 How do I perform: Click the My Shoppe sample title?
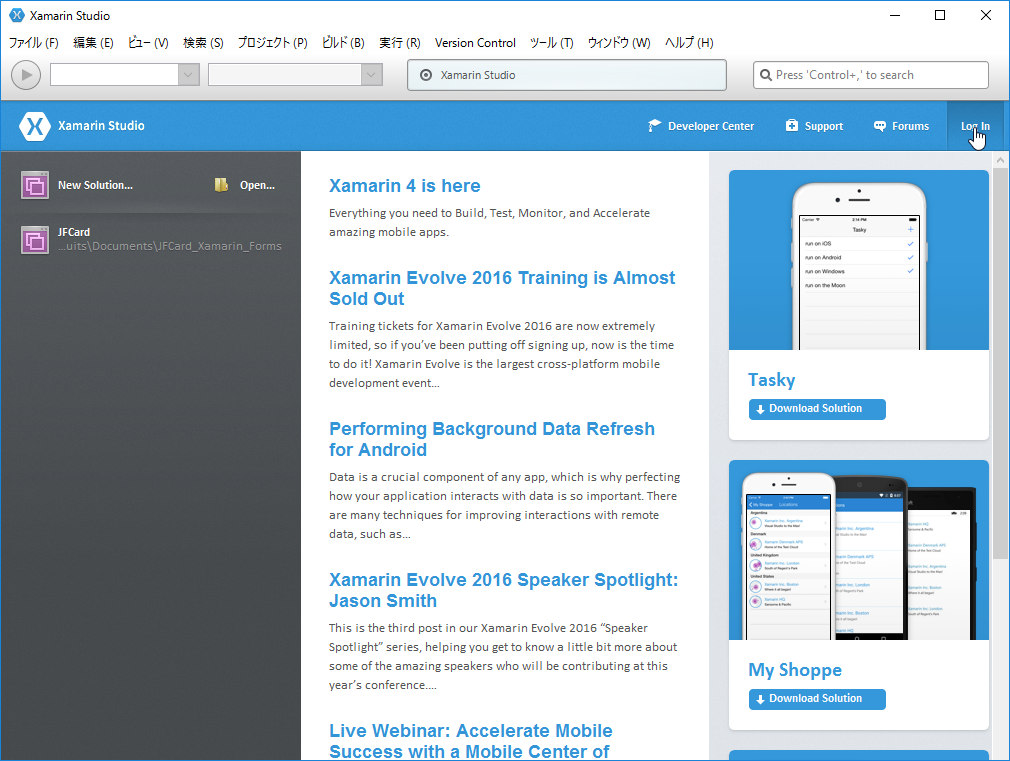pos(795,670)
